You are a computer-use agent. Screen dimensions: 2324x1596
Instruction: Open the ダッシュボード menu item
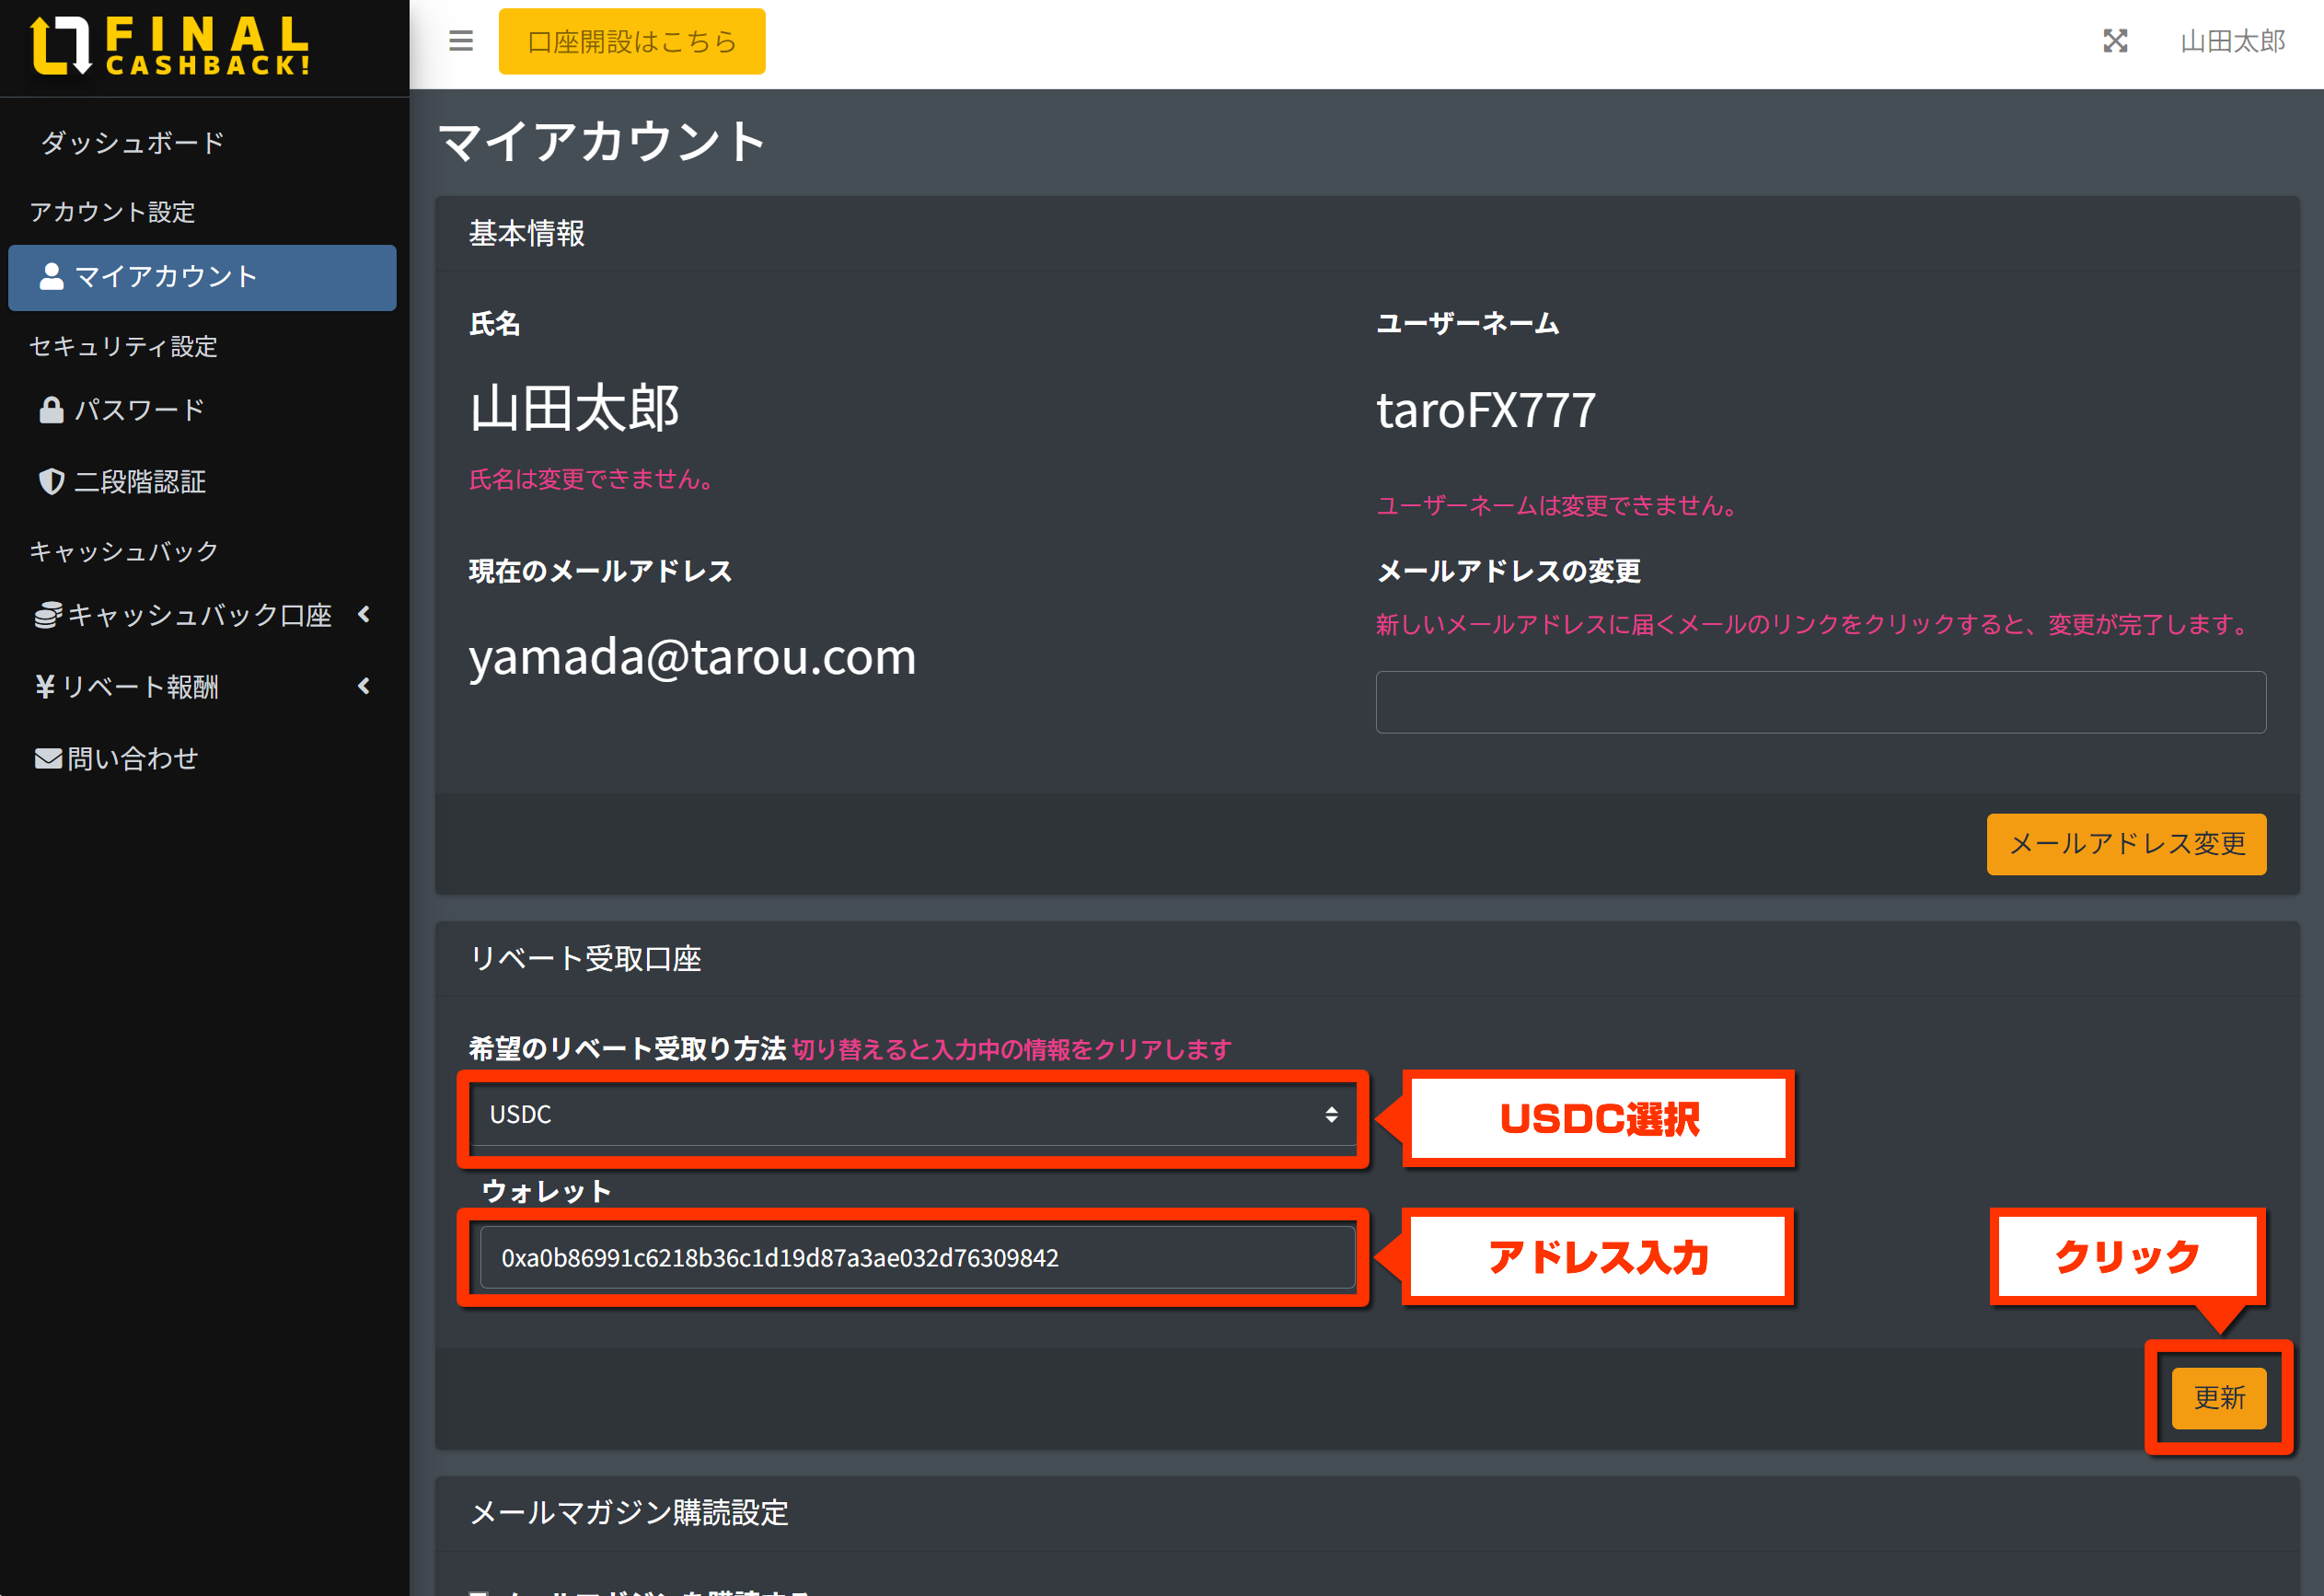click(x=132, y=143)
